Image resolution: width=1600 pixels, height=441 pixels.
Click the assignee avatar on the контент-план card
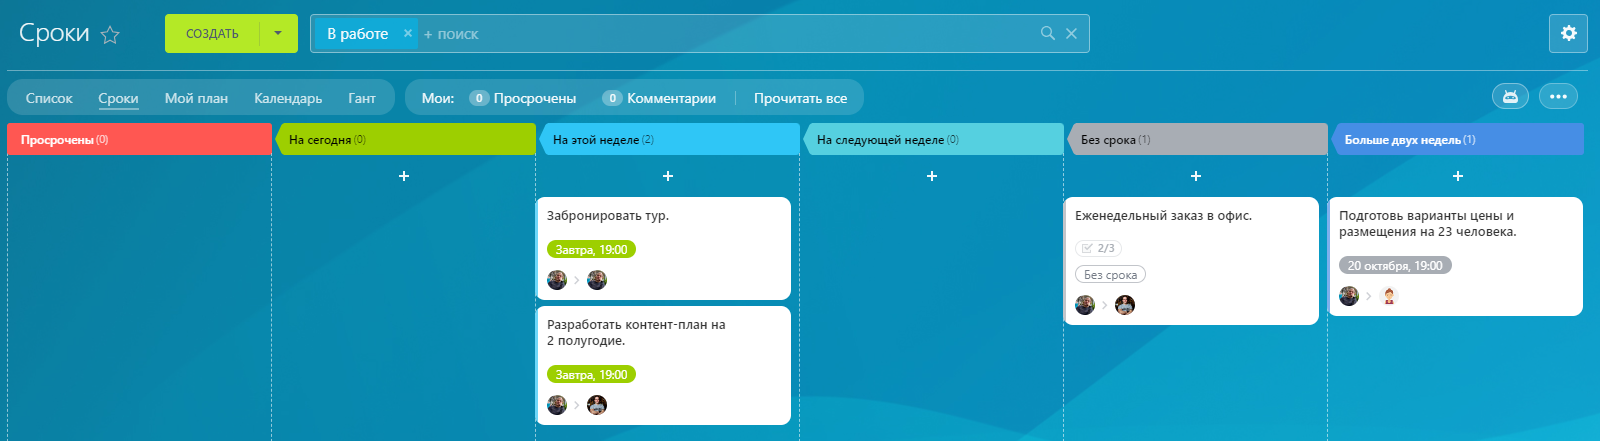point(597,405)
